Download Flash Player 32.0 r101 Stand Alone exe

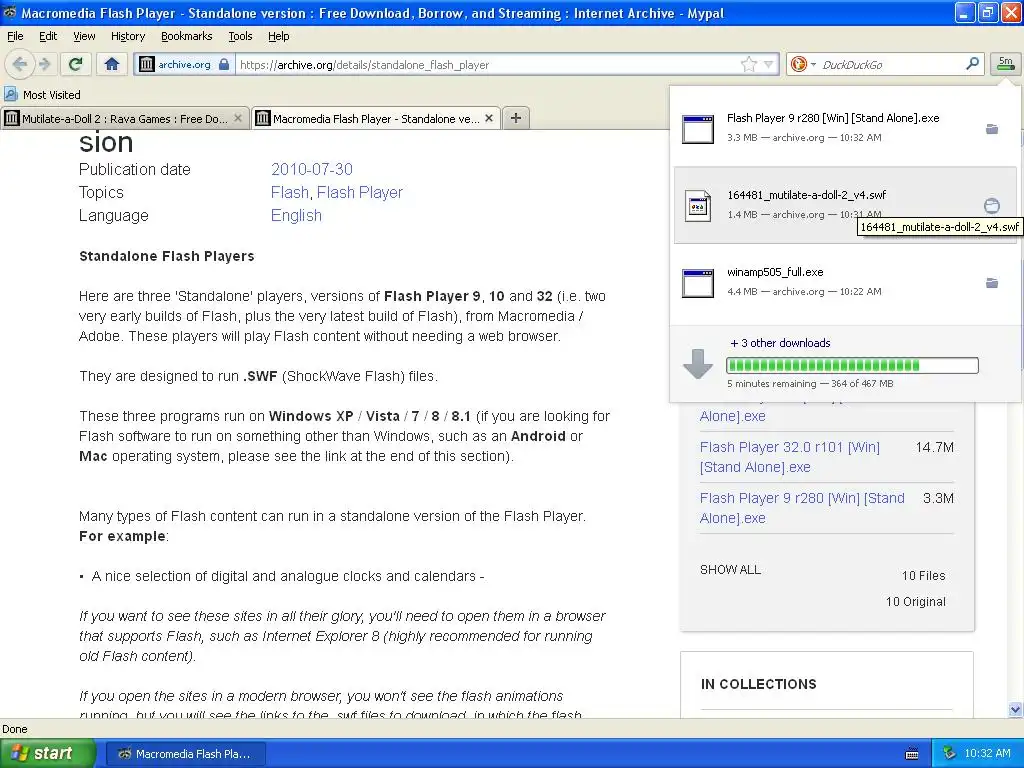tap(790, 457)
